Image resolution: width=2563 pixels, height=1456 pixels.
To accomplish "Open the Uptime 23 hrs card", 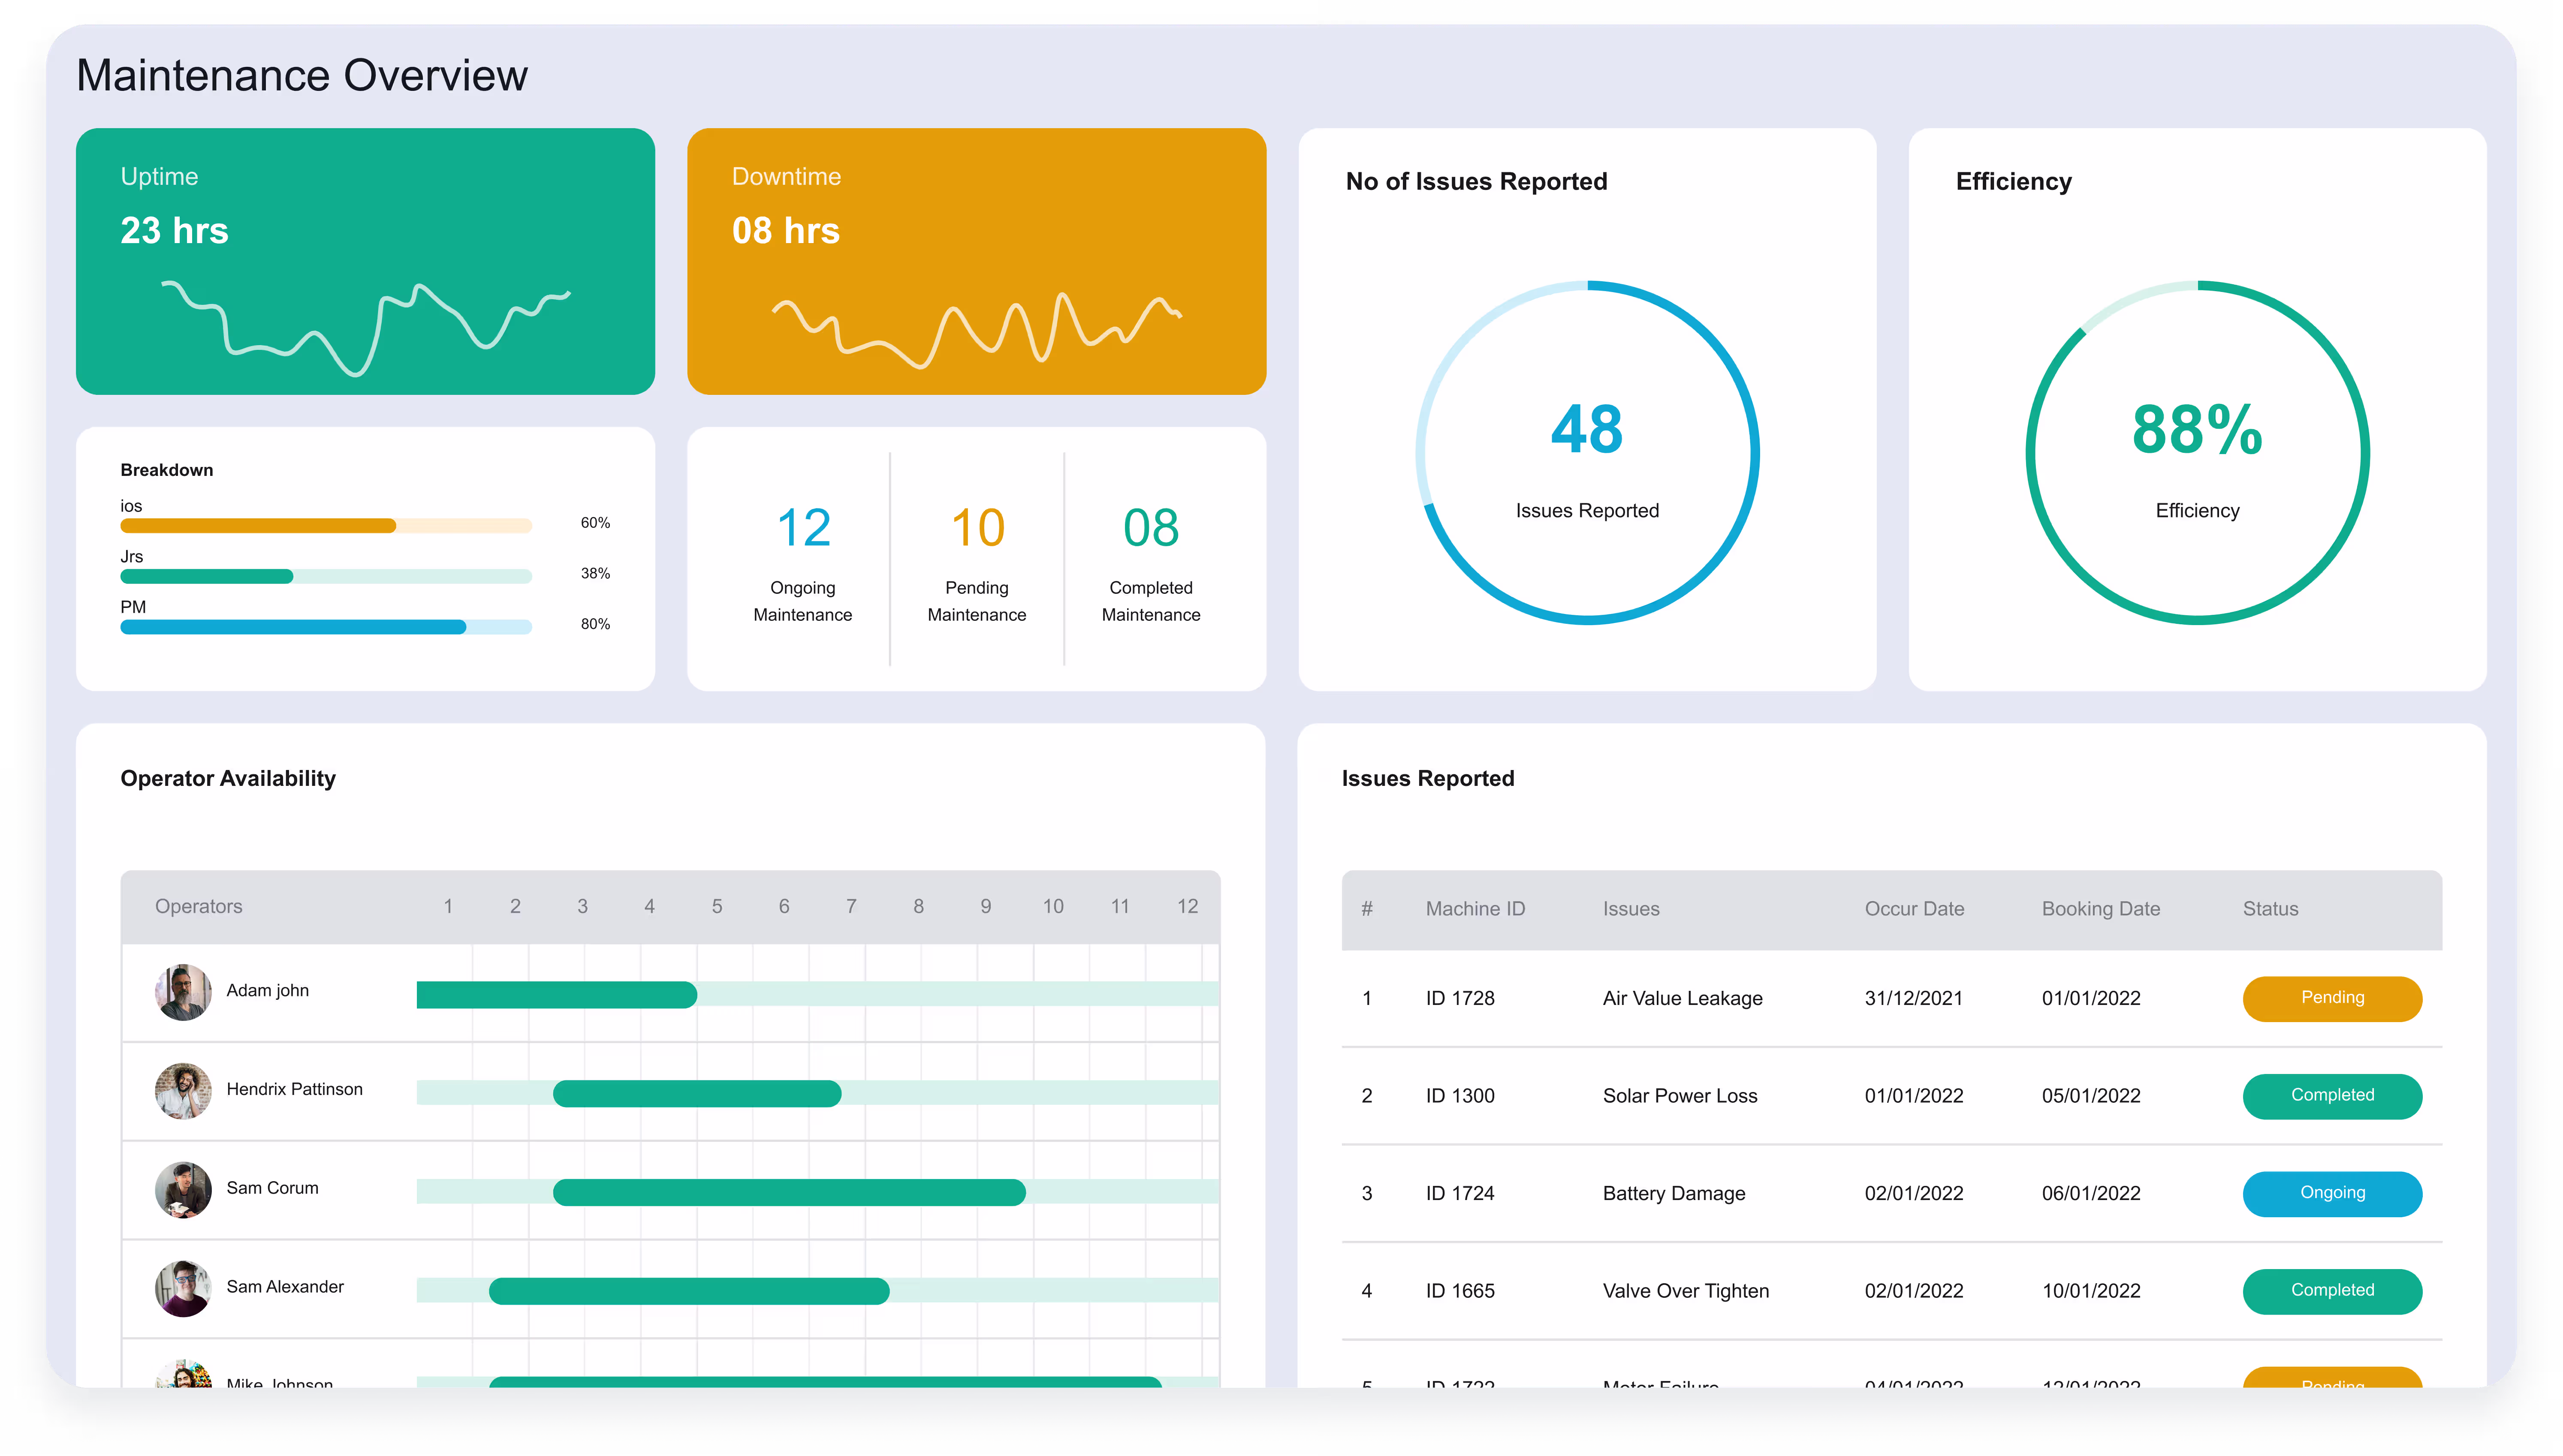I will 365,261.
